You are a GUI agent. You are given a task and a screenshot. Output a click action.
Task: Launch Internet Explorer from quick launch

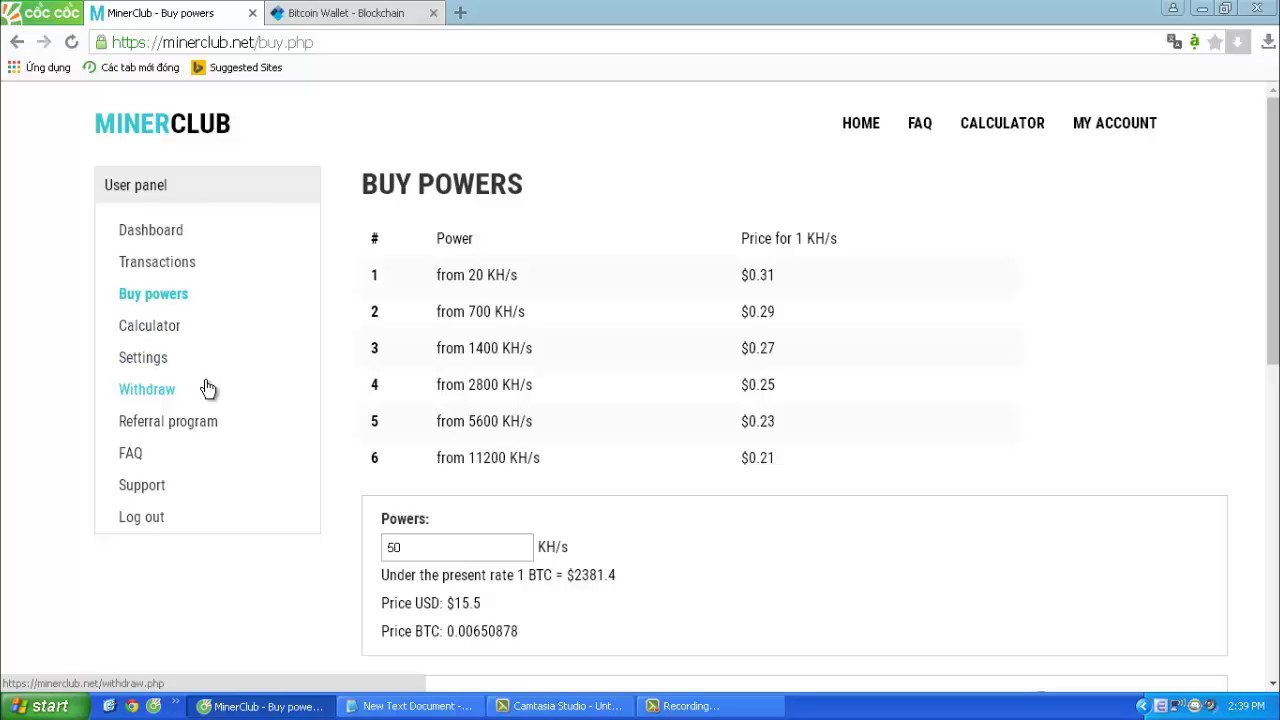point(109,706)
